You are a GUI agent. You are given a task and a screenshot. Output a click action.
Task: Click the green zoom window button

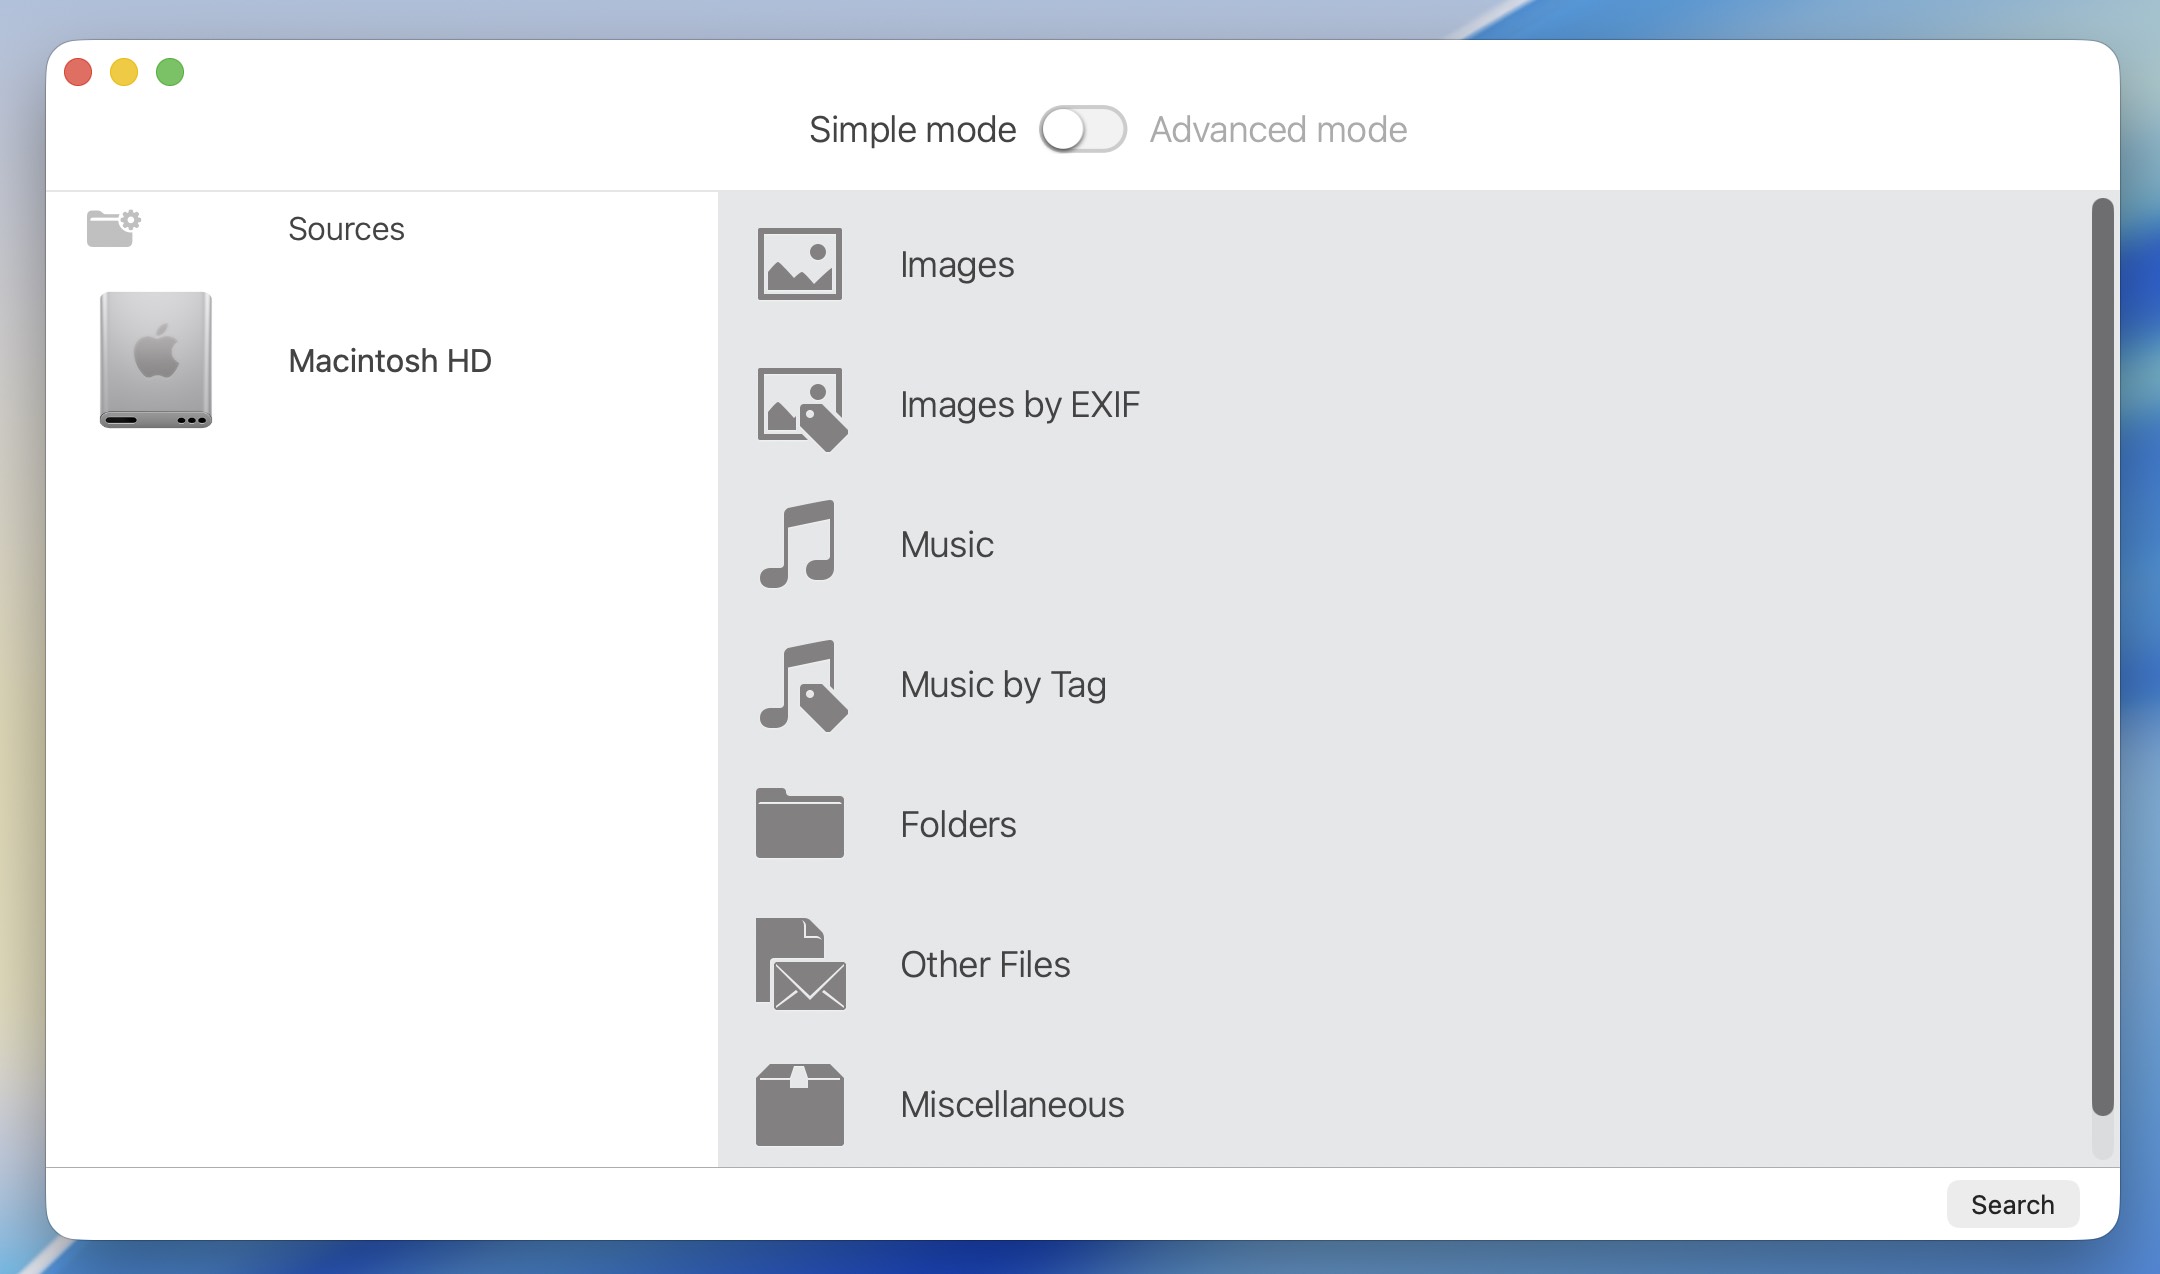point(170,72)
